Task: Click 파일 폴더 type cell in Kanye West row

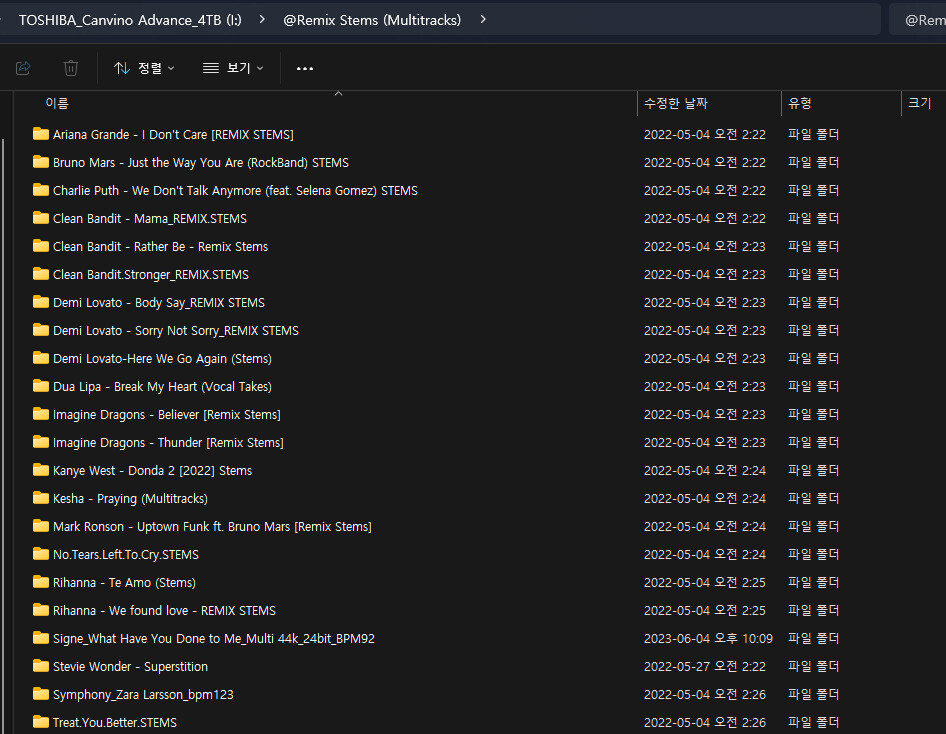Action: click(813, 470)
